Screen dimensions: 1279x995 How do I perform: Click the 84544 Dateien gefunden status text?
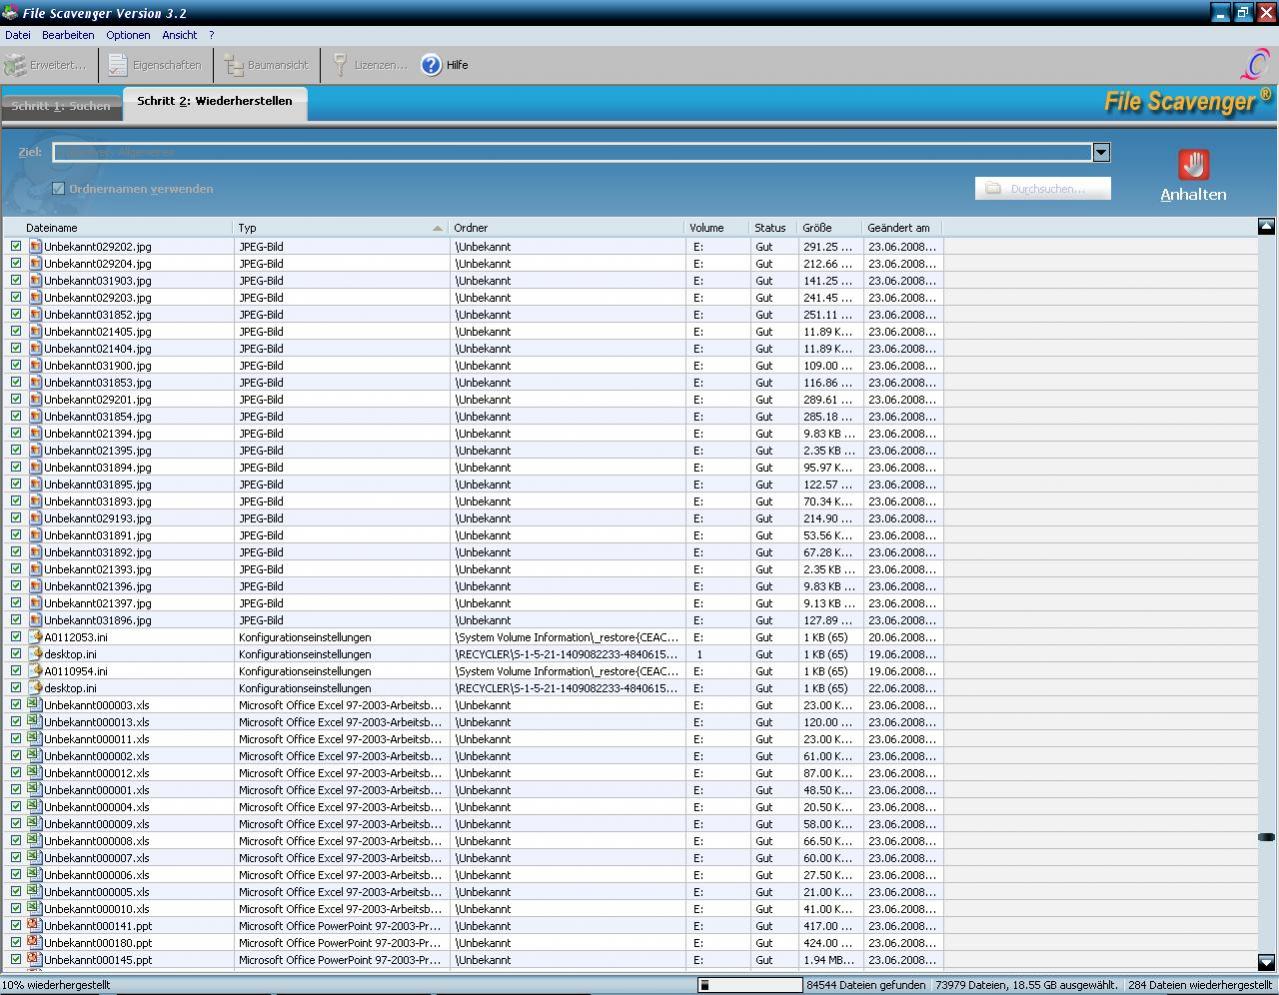coord(866,985)
